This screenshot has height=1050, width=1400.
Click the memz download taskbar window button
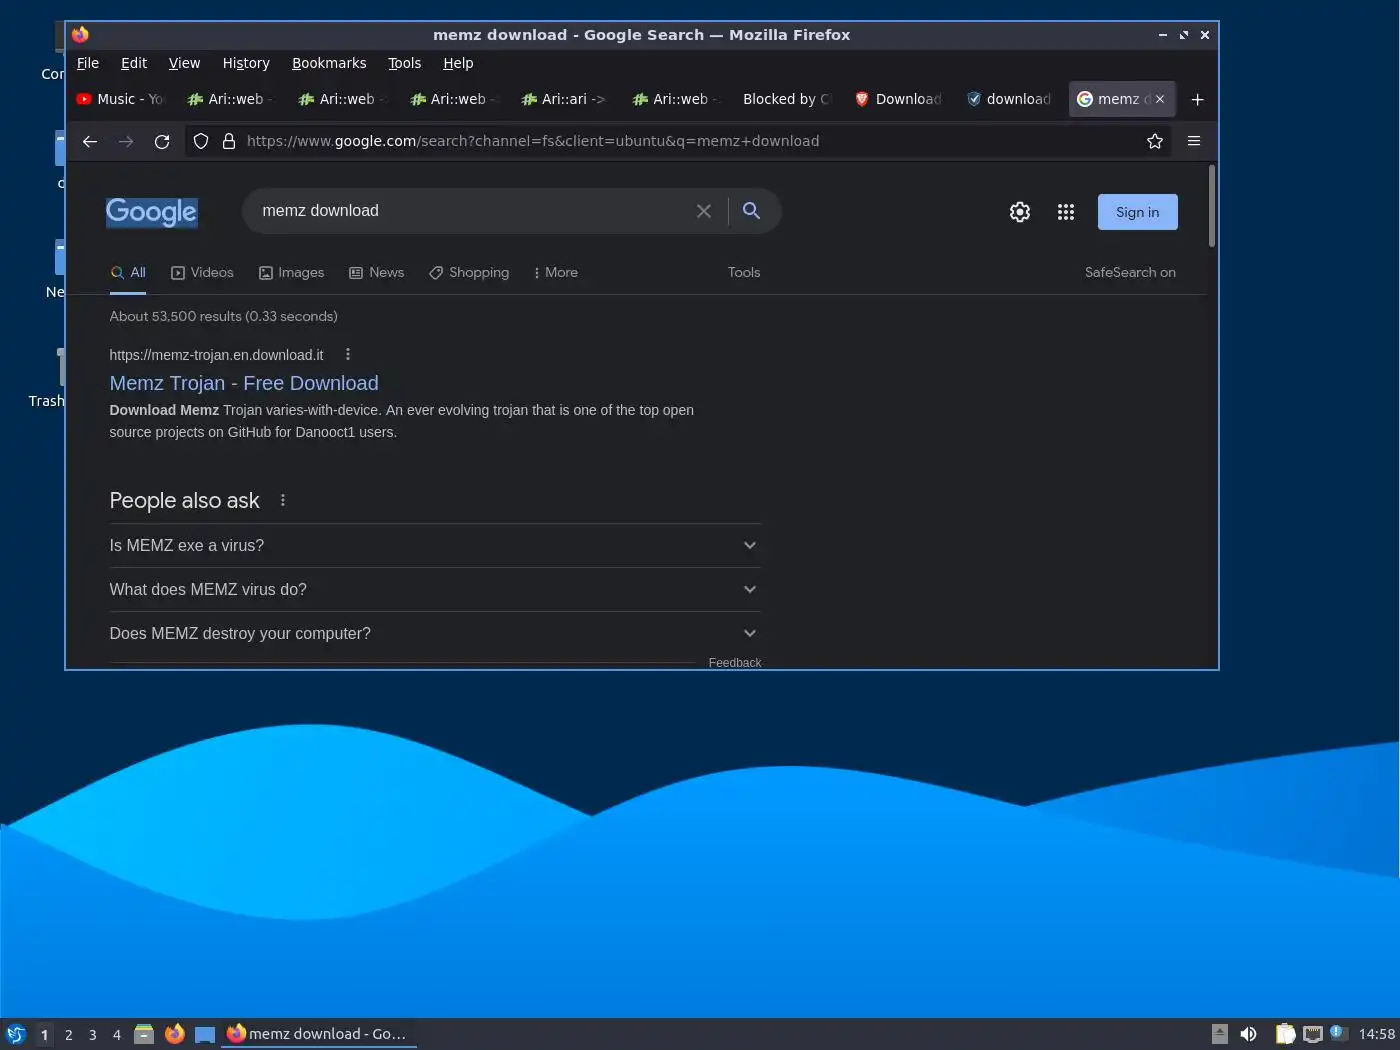[x=318, y=1034]
